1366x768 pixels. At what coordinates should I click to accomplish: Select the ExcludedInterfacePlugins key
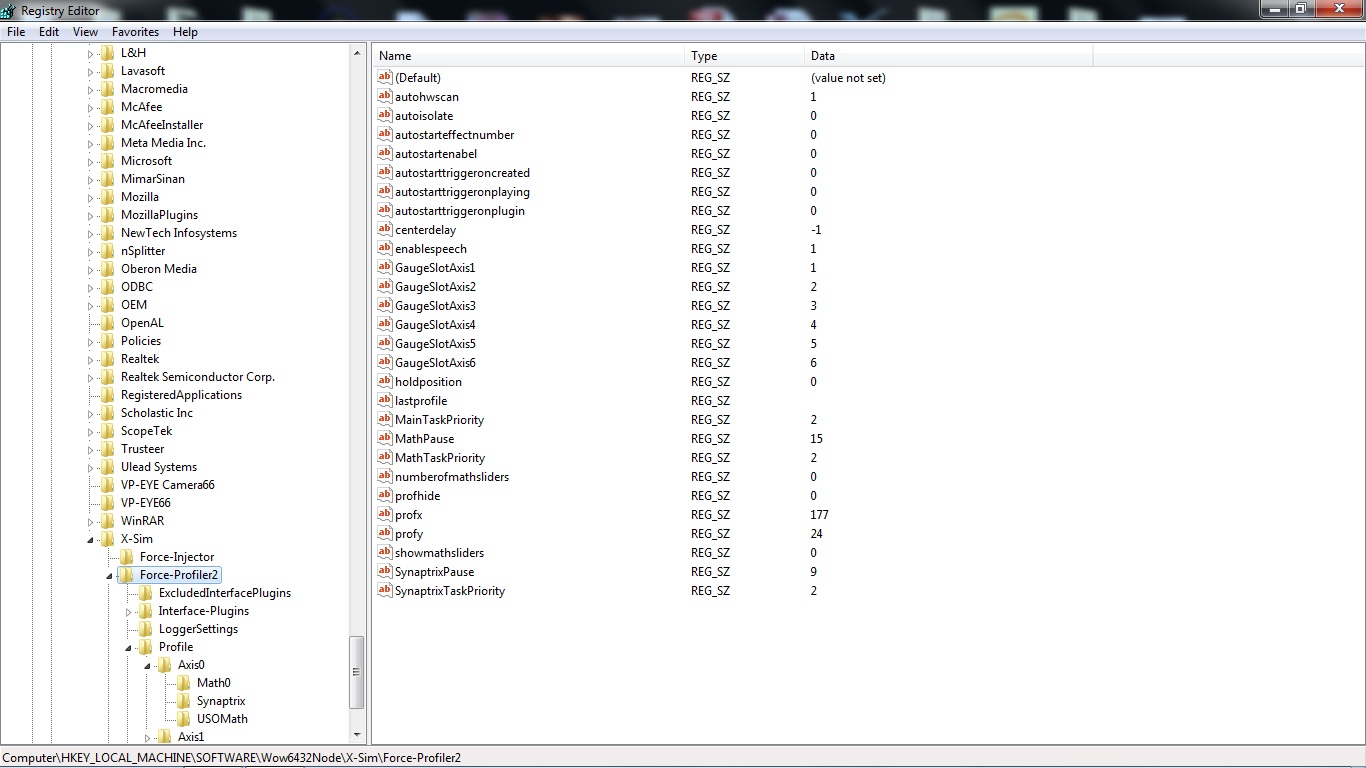225,593
